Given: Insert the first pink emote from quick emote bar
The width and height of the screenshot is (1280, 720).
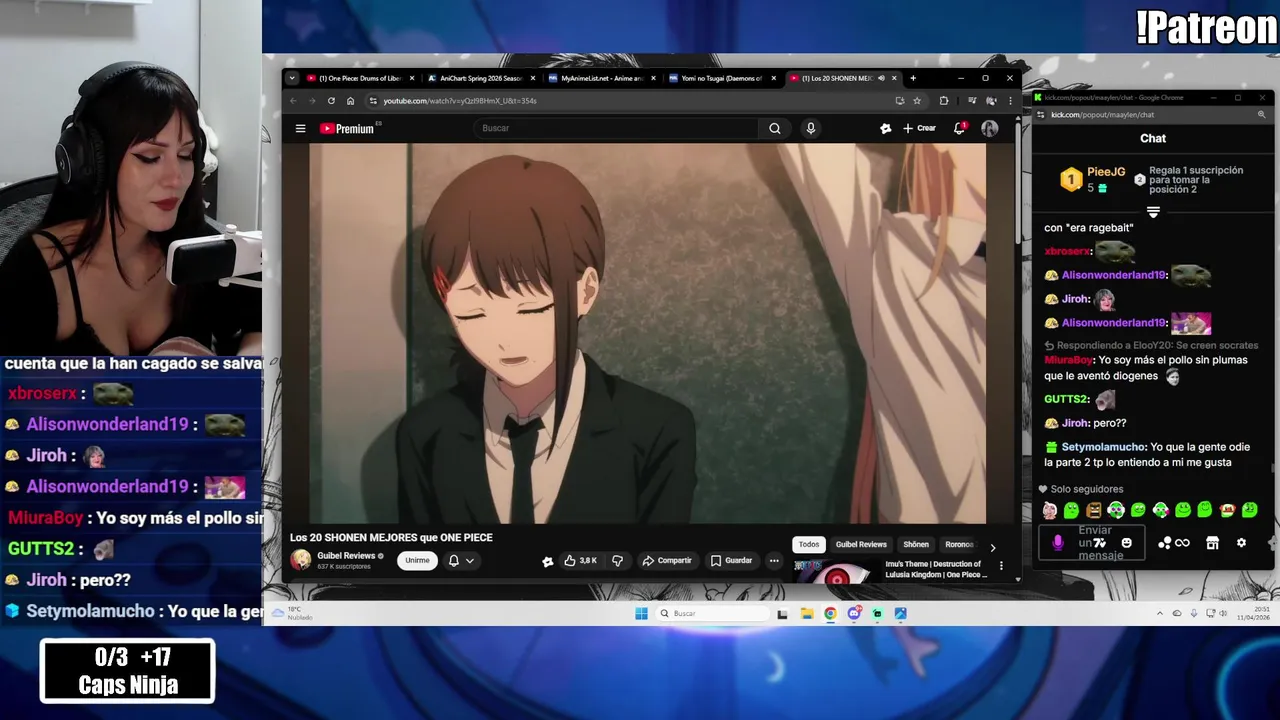Looking at the screenshot, I should (1049, 511).
